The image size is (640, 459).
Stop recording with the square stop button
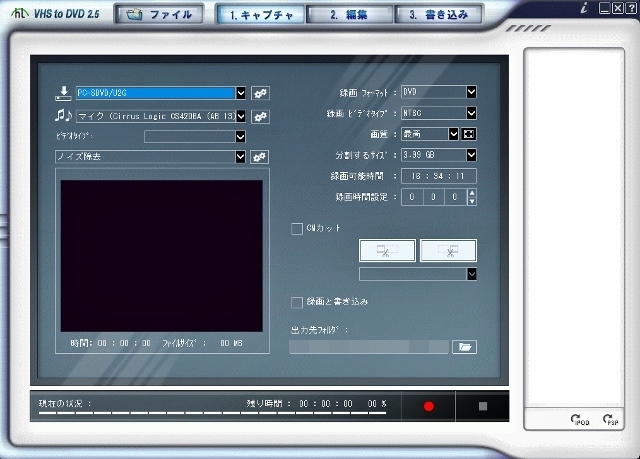[x=483, y=406]
